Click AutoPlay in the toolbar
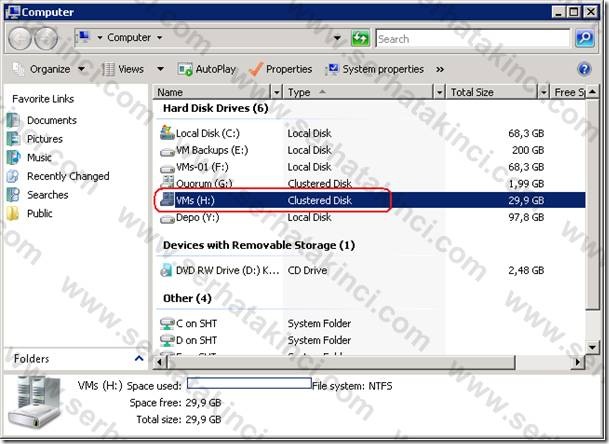 click(207, 69)
